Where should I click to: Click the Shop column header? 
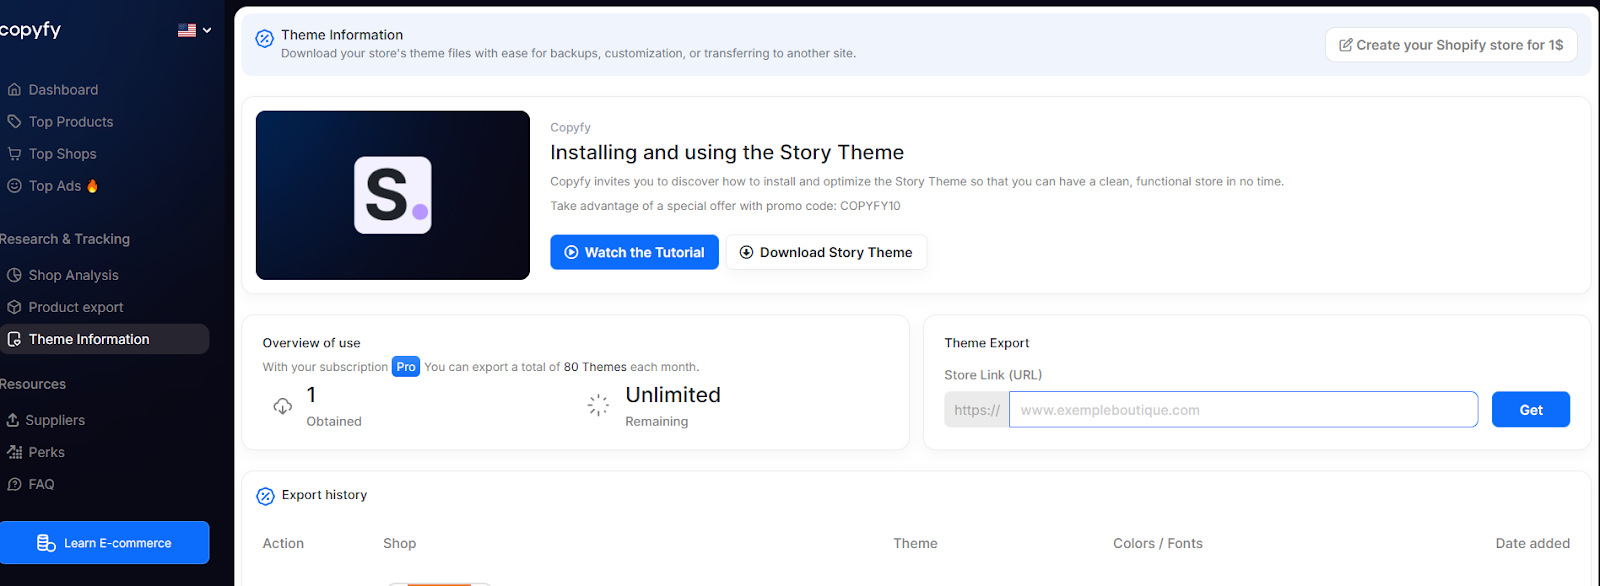point(399,543)
